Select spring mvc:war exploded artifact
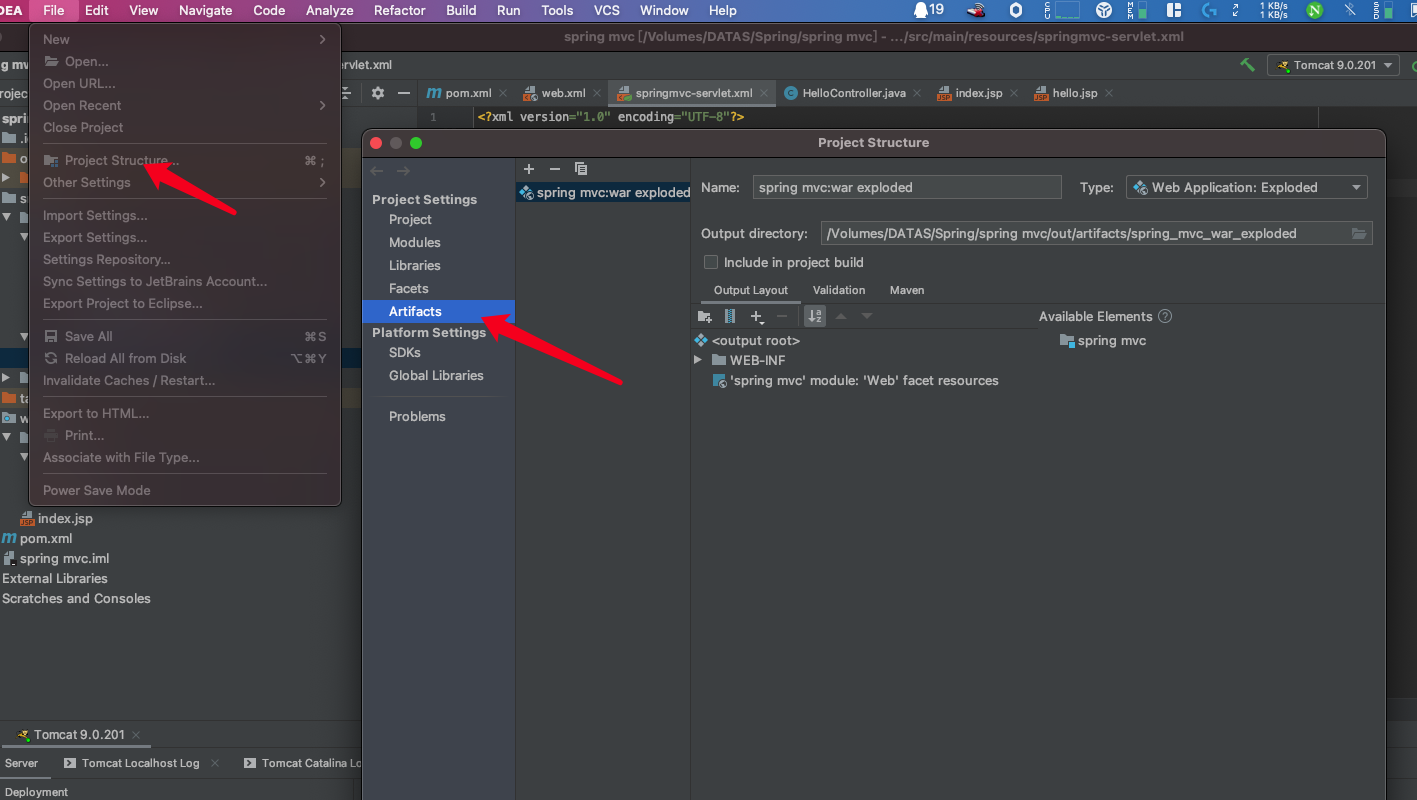This screenshot has height=800, width=1417. [603, 192]
